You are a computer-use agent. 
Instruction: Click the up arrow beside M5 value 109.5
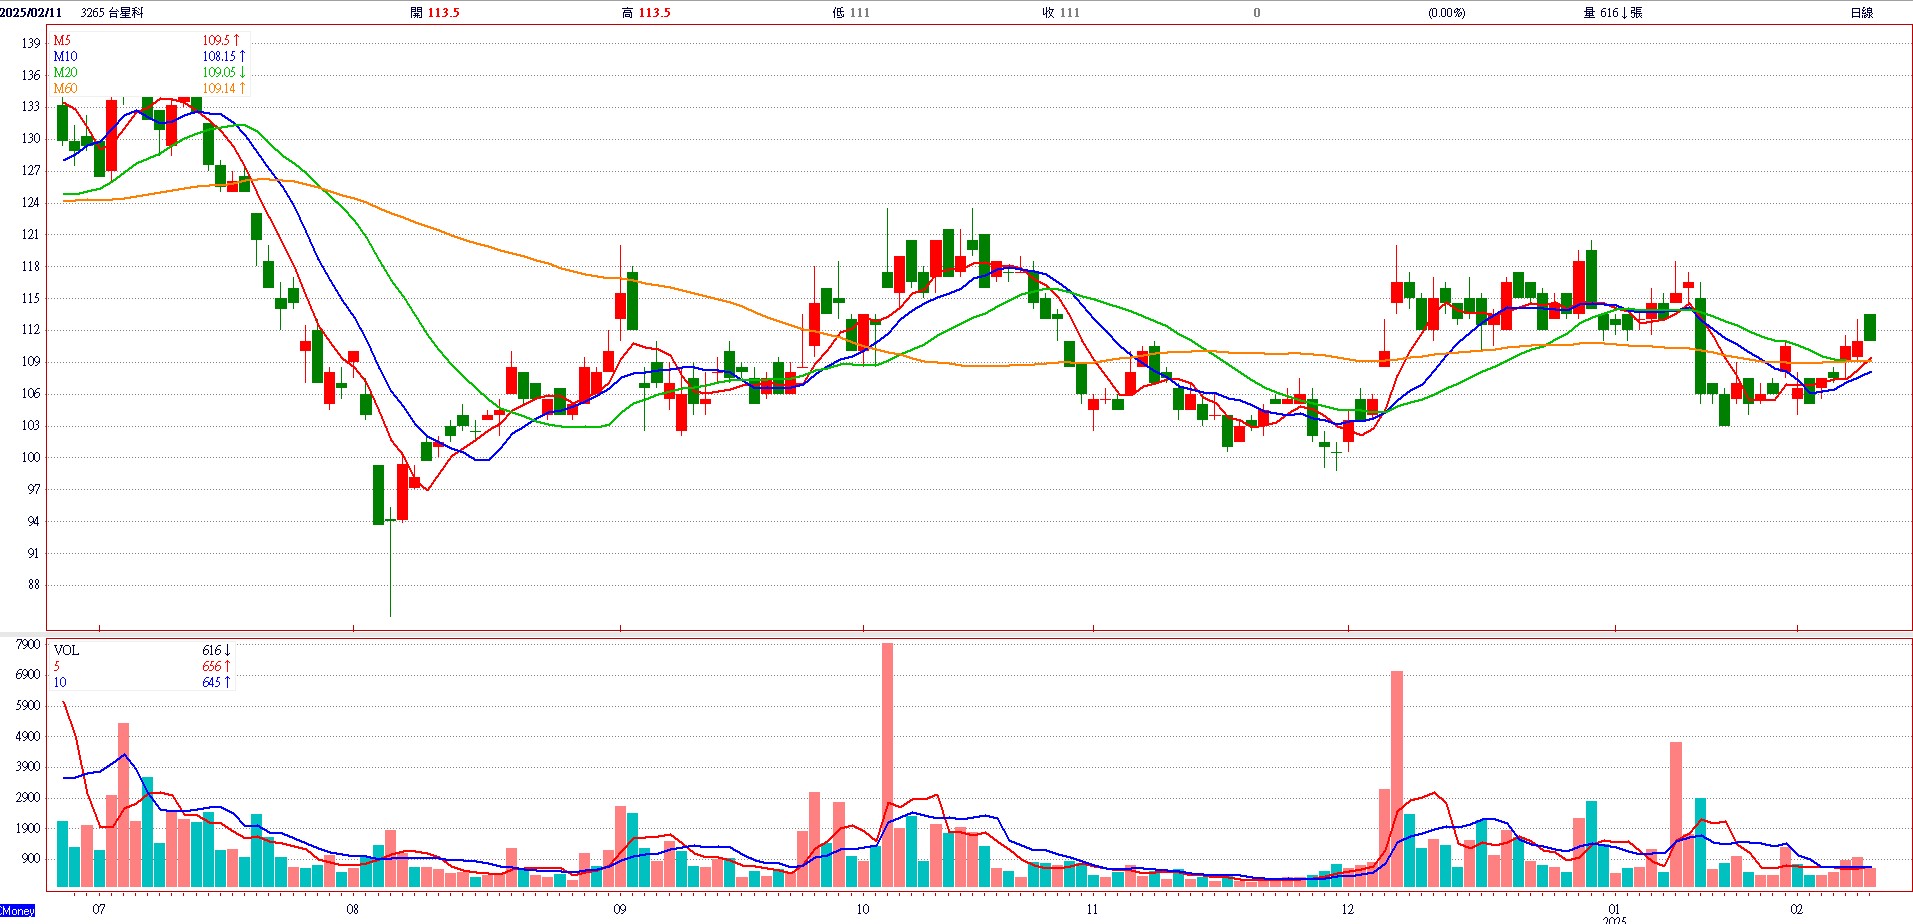coord(237,40)
